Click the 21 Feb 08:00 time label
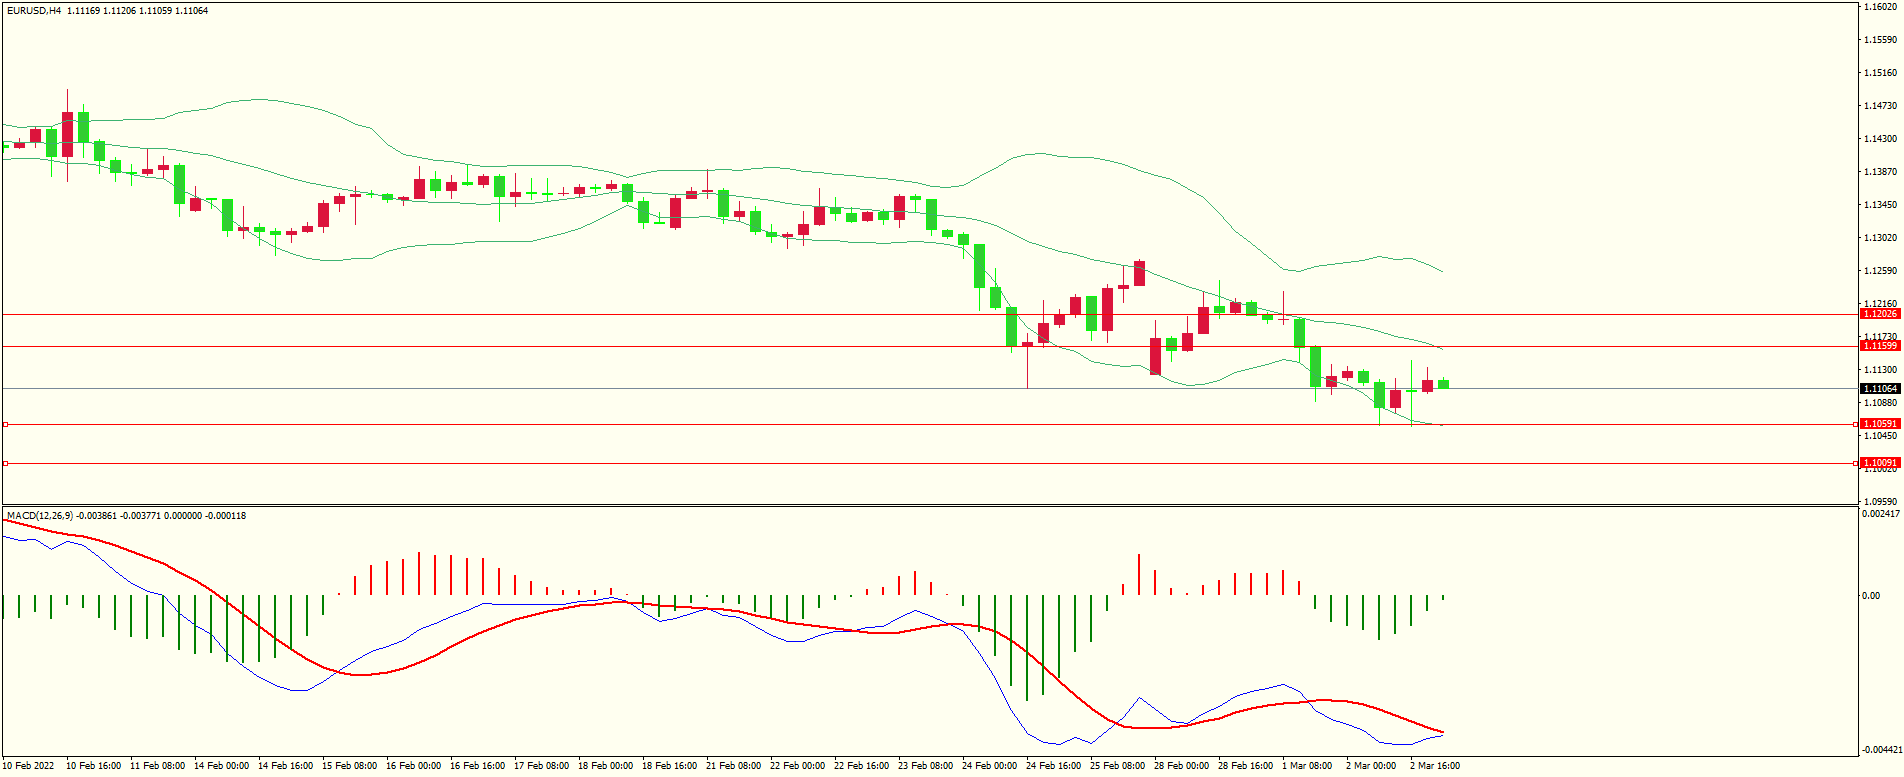 point(733,766)
